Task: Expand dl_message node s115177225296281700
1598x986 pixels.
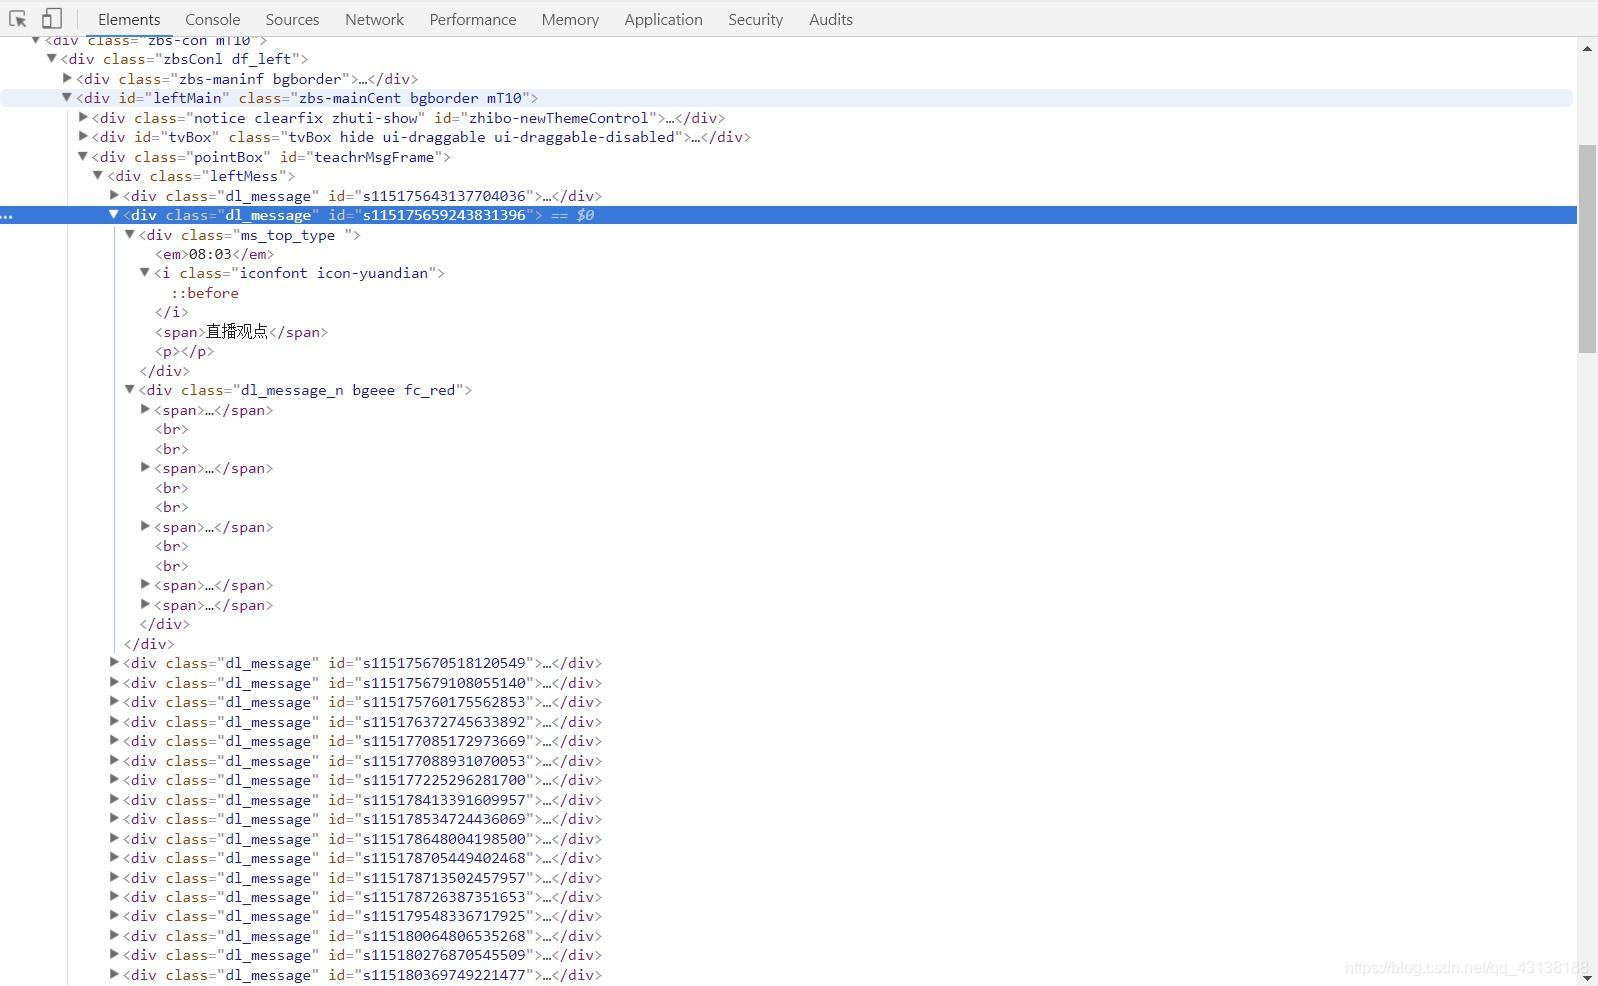Action: [114, 779]
